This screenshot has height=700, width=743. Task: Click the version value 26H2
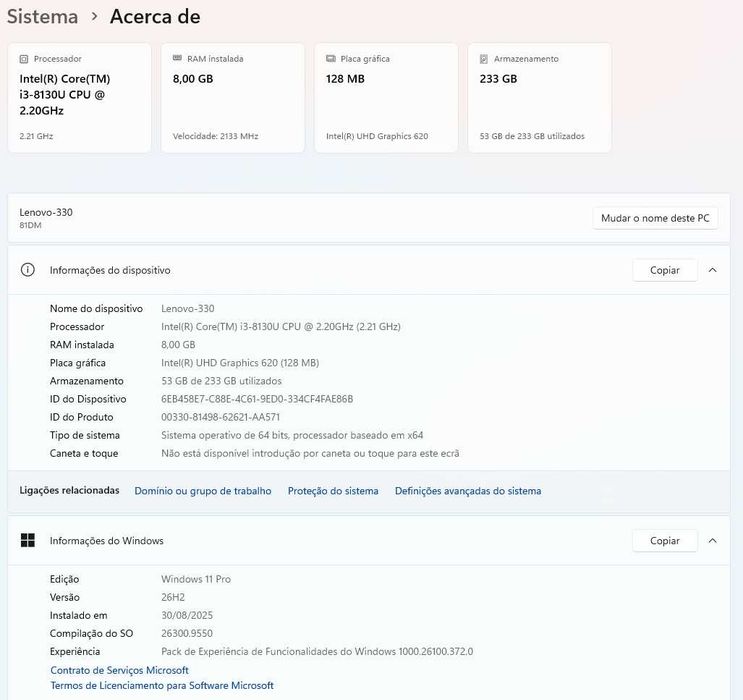pyautogui.click(x=173, y=597)
